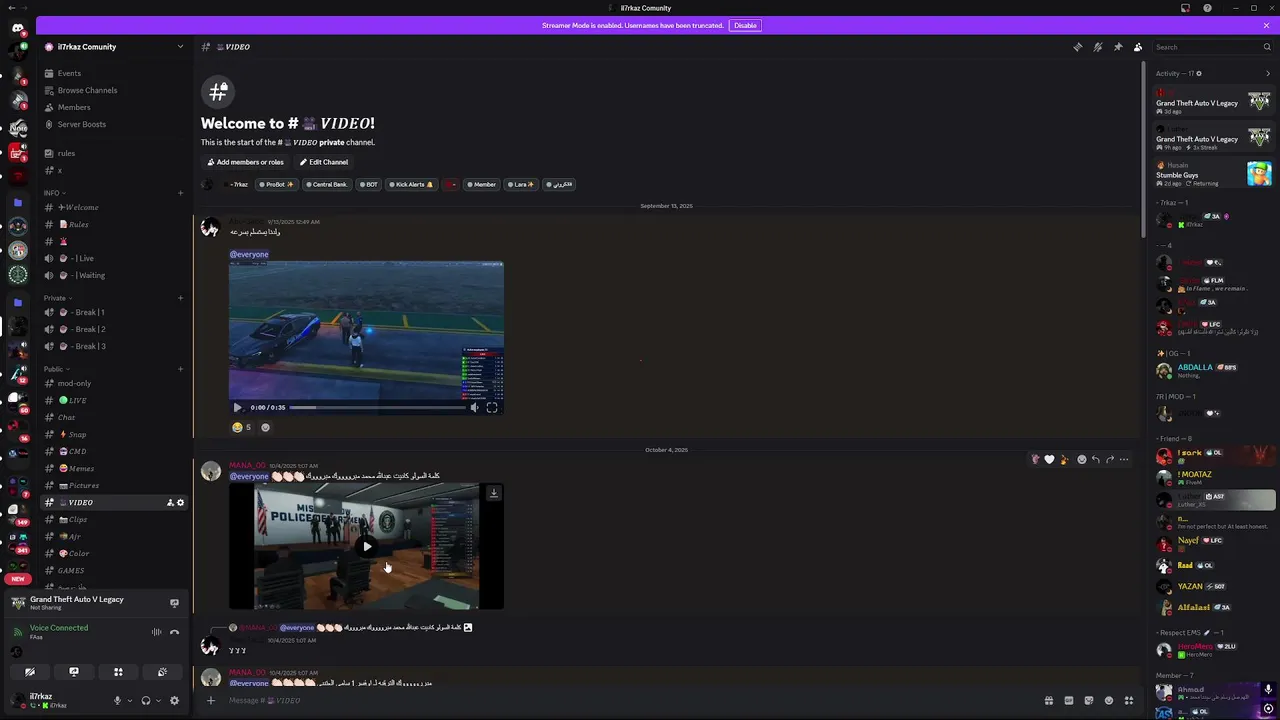Open headphone output options arrow
This screenshot has width=1280, height=720.
(x=158, y=700)
